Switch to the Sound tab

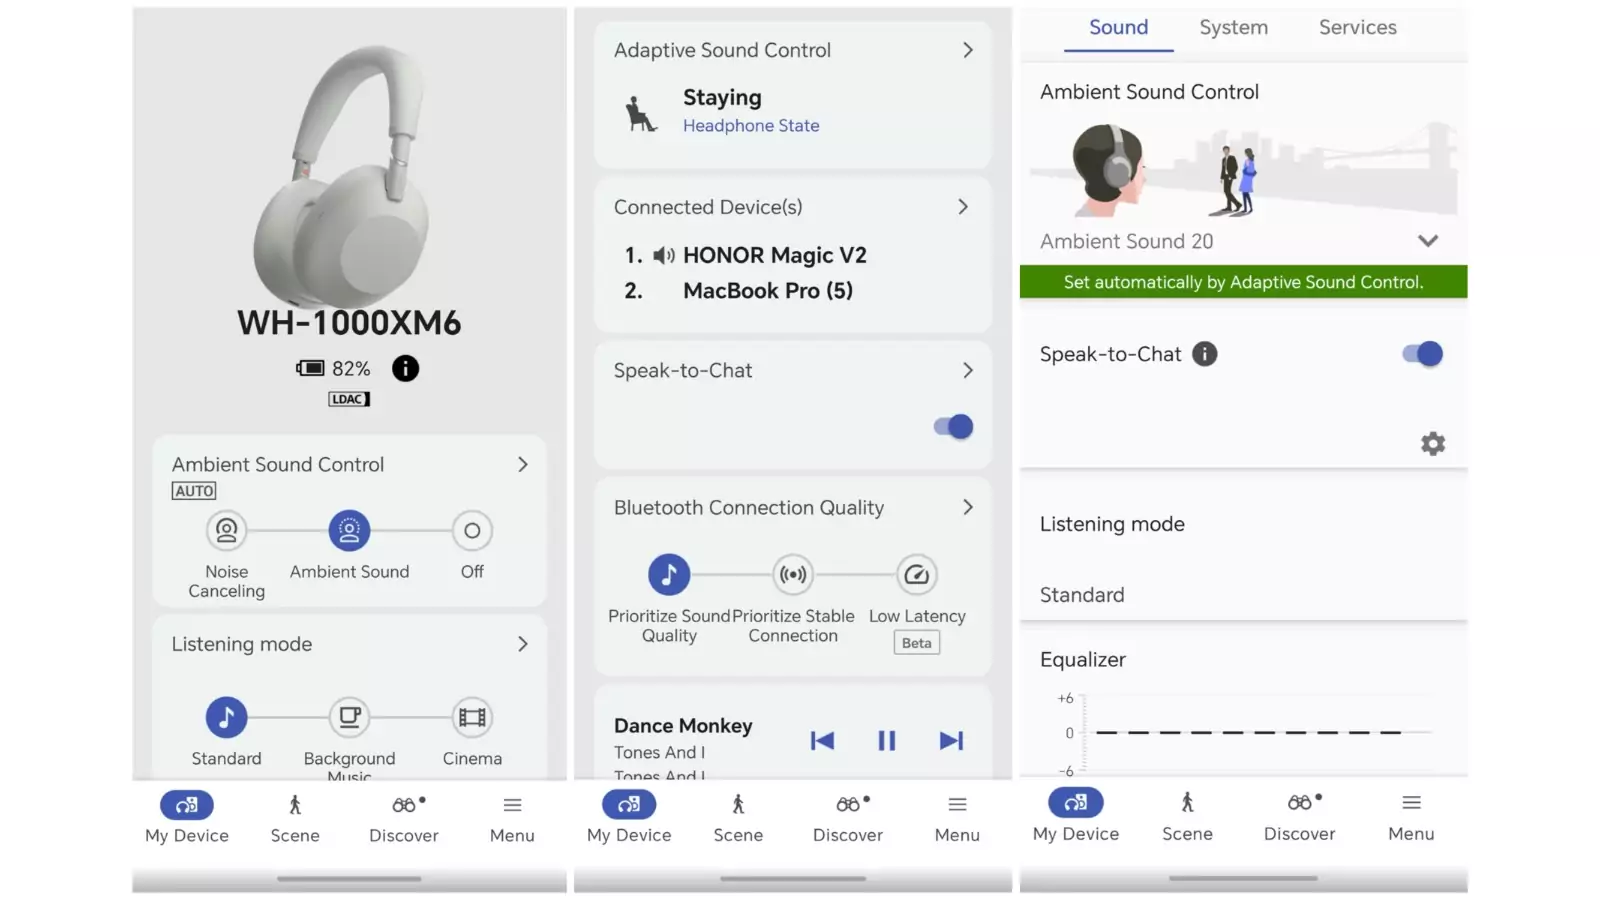pos(1118,28)
